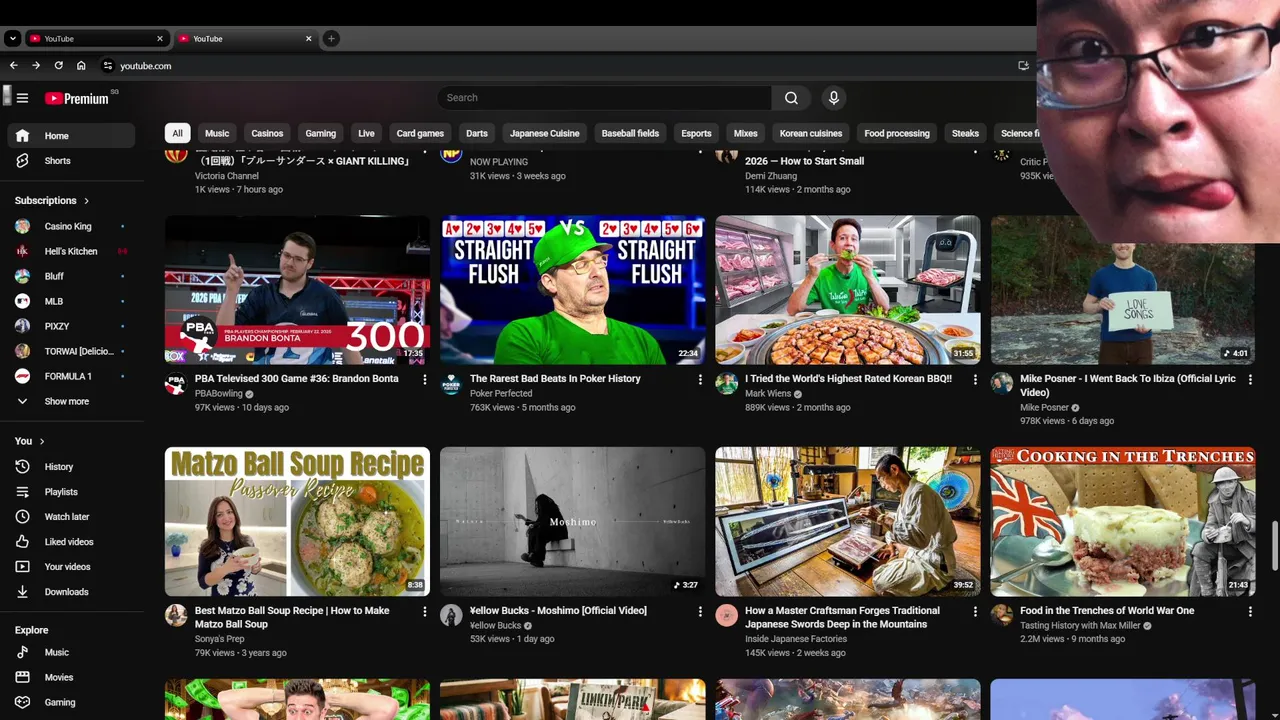Close the first YouTube tab
The image size is (1280, 720).
[159, 39]
